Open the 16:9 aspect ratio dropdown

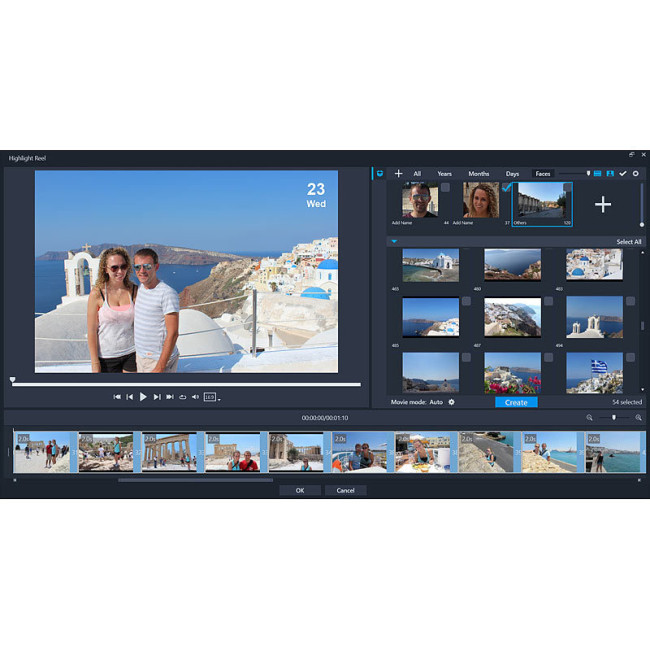212,397
